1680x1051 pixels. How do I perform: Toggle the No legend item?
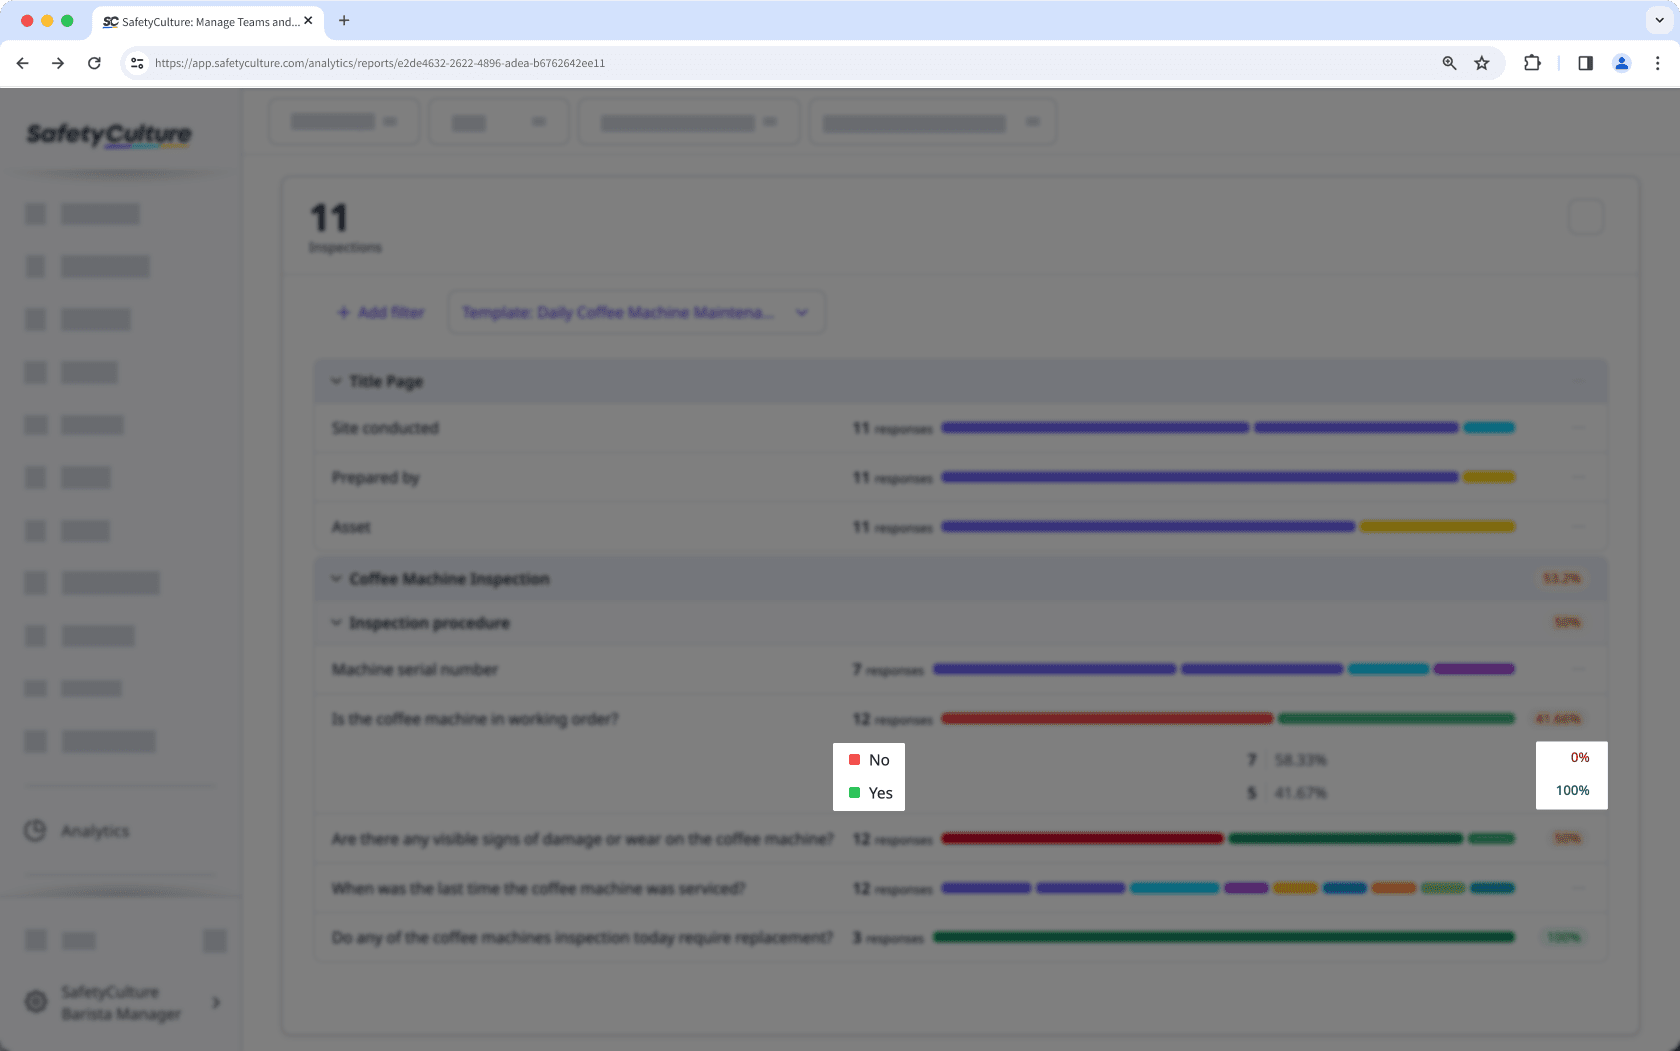tap(868, 760)
